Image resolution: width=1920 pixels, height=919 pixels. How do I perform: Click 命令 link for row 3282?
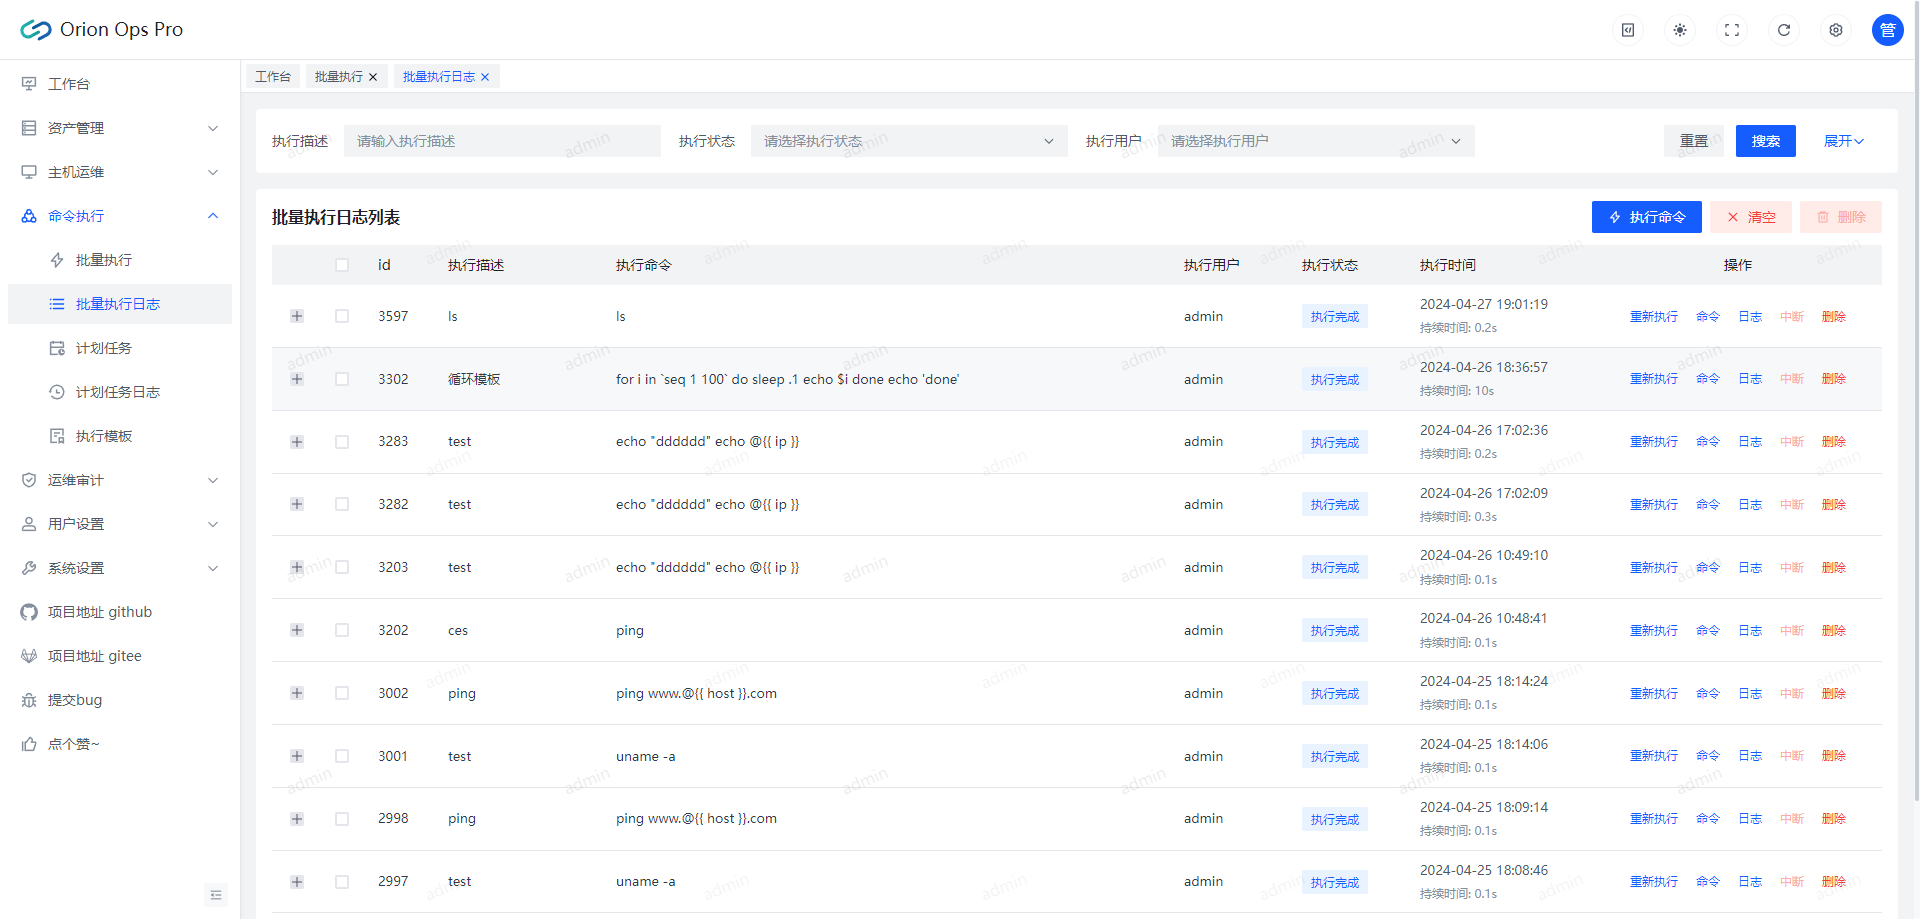pos(1708,505)
